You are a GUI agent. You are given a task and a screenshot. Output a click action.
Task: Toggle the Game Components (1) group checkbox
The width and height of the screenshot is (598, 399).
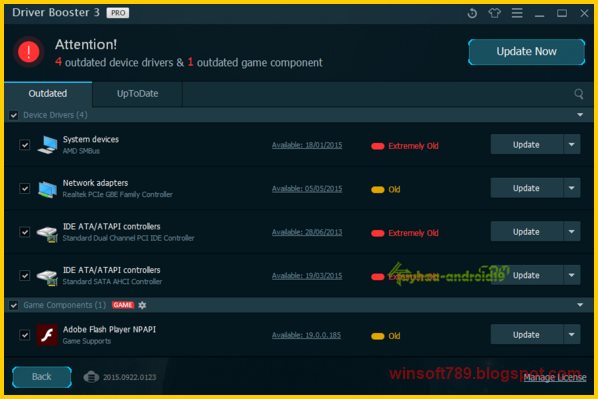[14, 305]
